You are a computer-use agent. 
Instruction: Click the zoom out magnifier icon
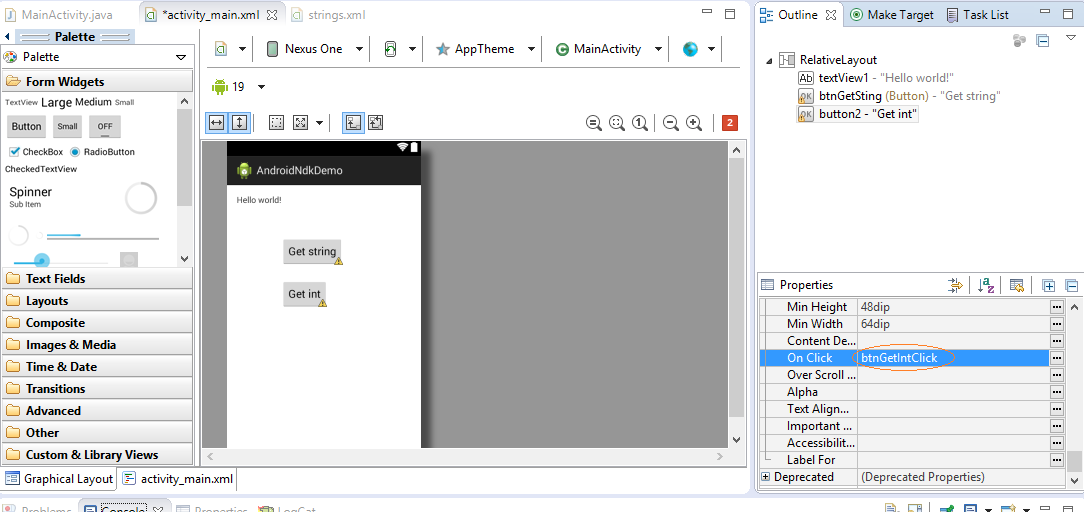(x=670, y=123)
